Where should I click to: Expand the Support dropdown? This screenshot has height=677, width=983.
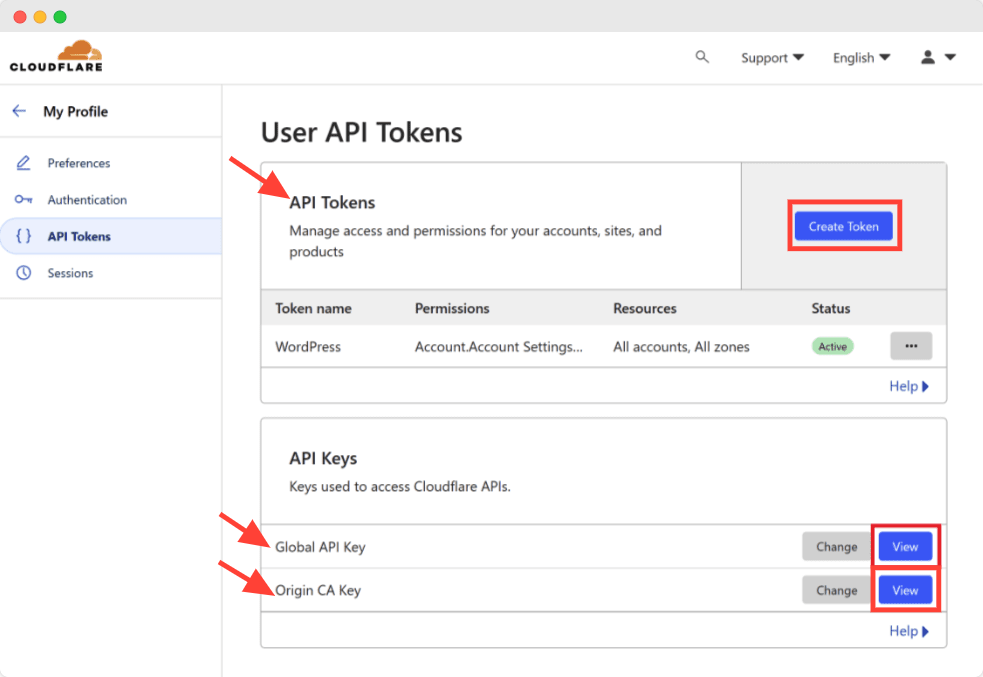(772, 57)
